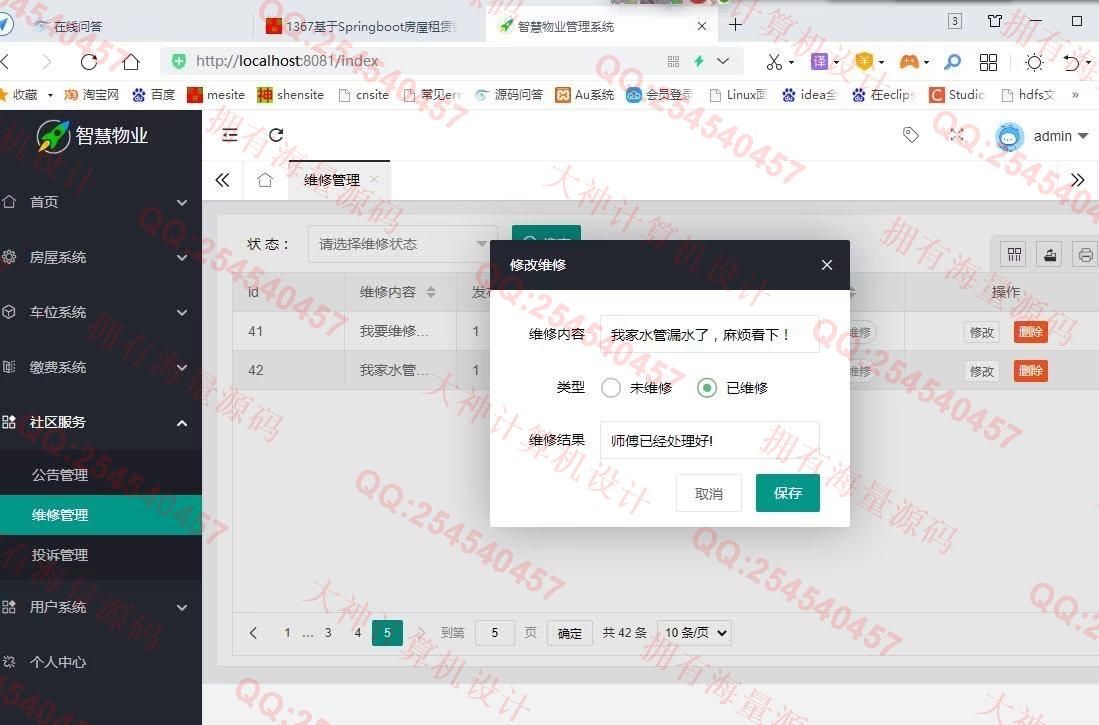The height and width of the screenshot is (725, 1099).
Task: Export the table data icon
Action: tap(1050, 255)
